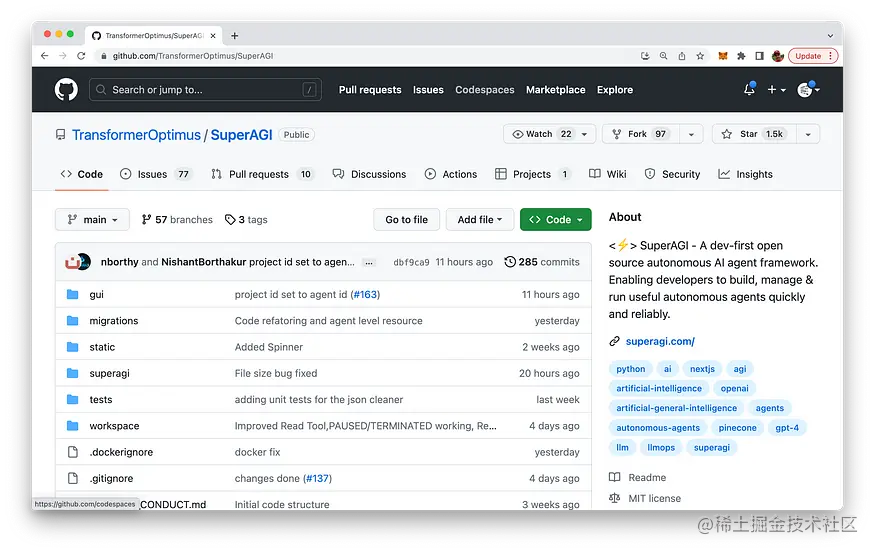Expand the commit message ellipsis

(x=369, y=262)
